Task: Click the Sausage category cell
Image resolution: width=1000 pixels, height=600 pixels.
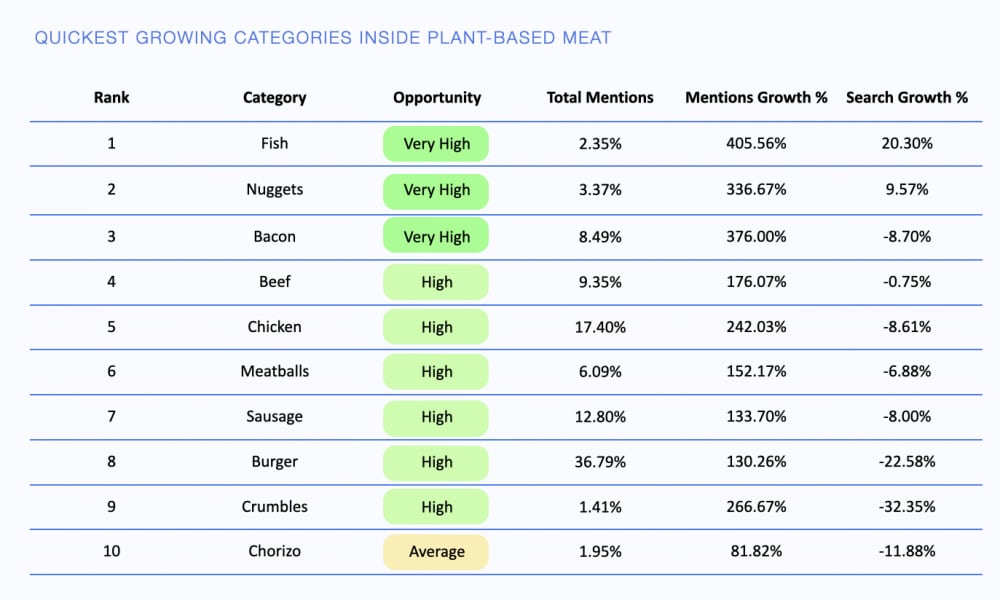Action: click(x=274, y=417)
